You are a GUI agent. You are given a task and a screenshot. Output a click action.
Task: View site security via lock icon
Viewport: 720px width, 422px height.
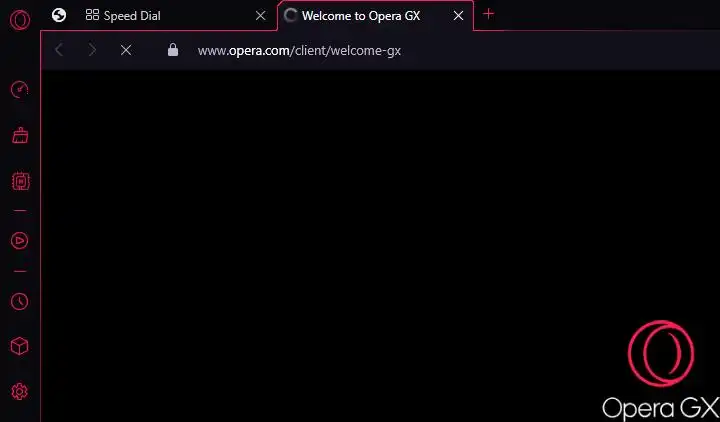point(173,50)
